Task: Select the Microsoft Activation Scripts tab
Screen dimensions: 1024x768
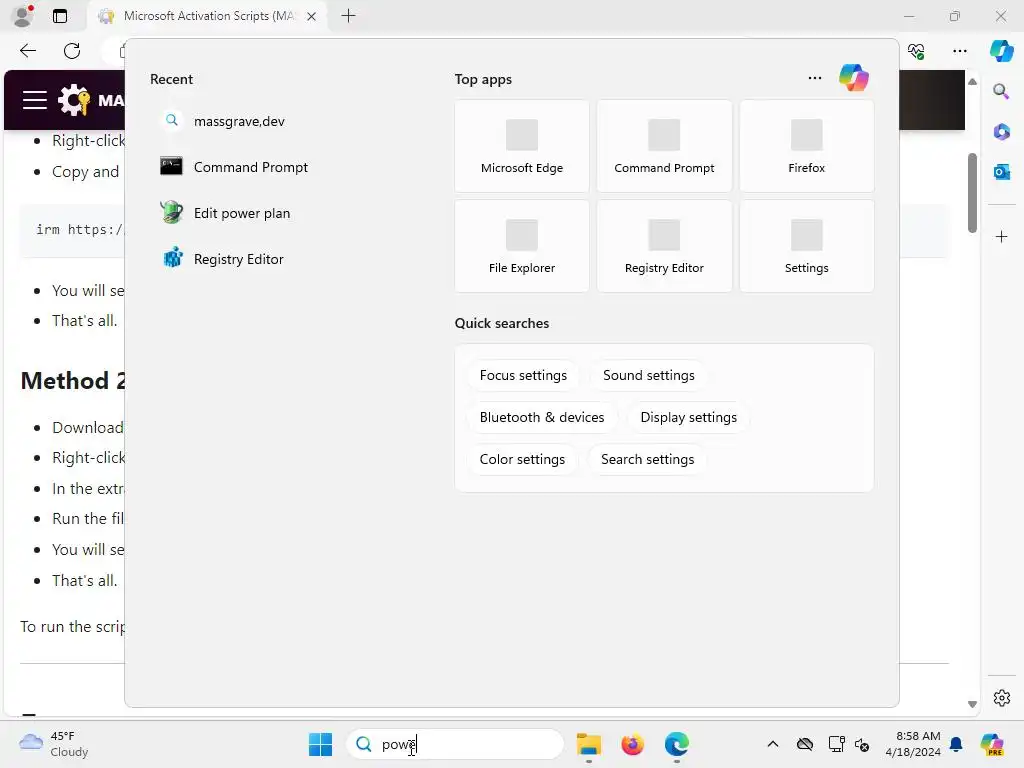Action: click(206, 16)
